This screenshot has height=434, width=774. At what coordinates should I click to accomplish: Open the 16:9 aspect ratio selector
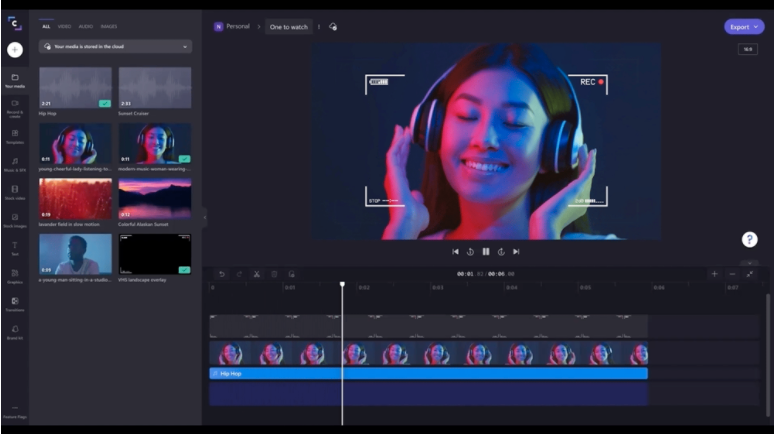click(747, 49)
